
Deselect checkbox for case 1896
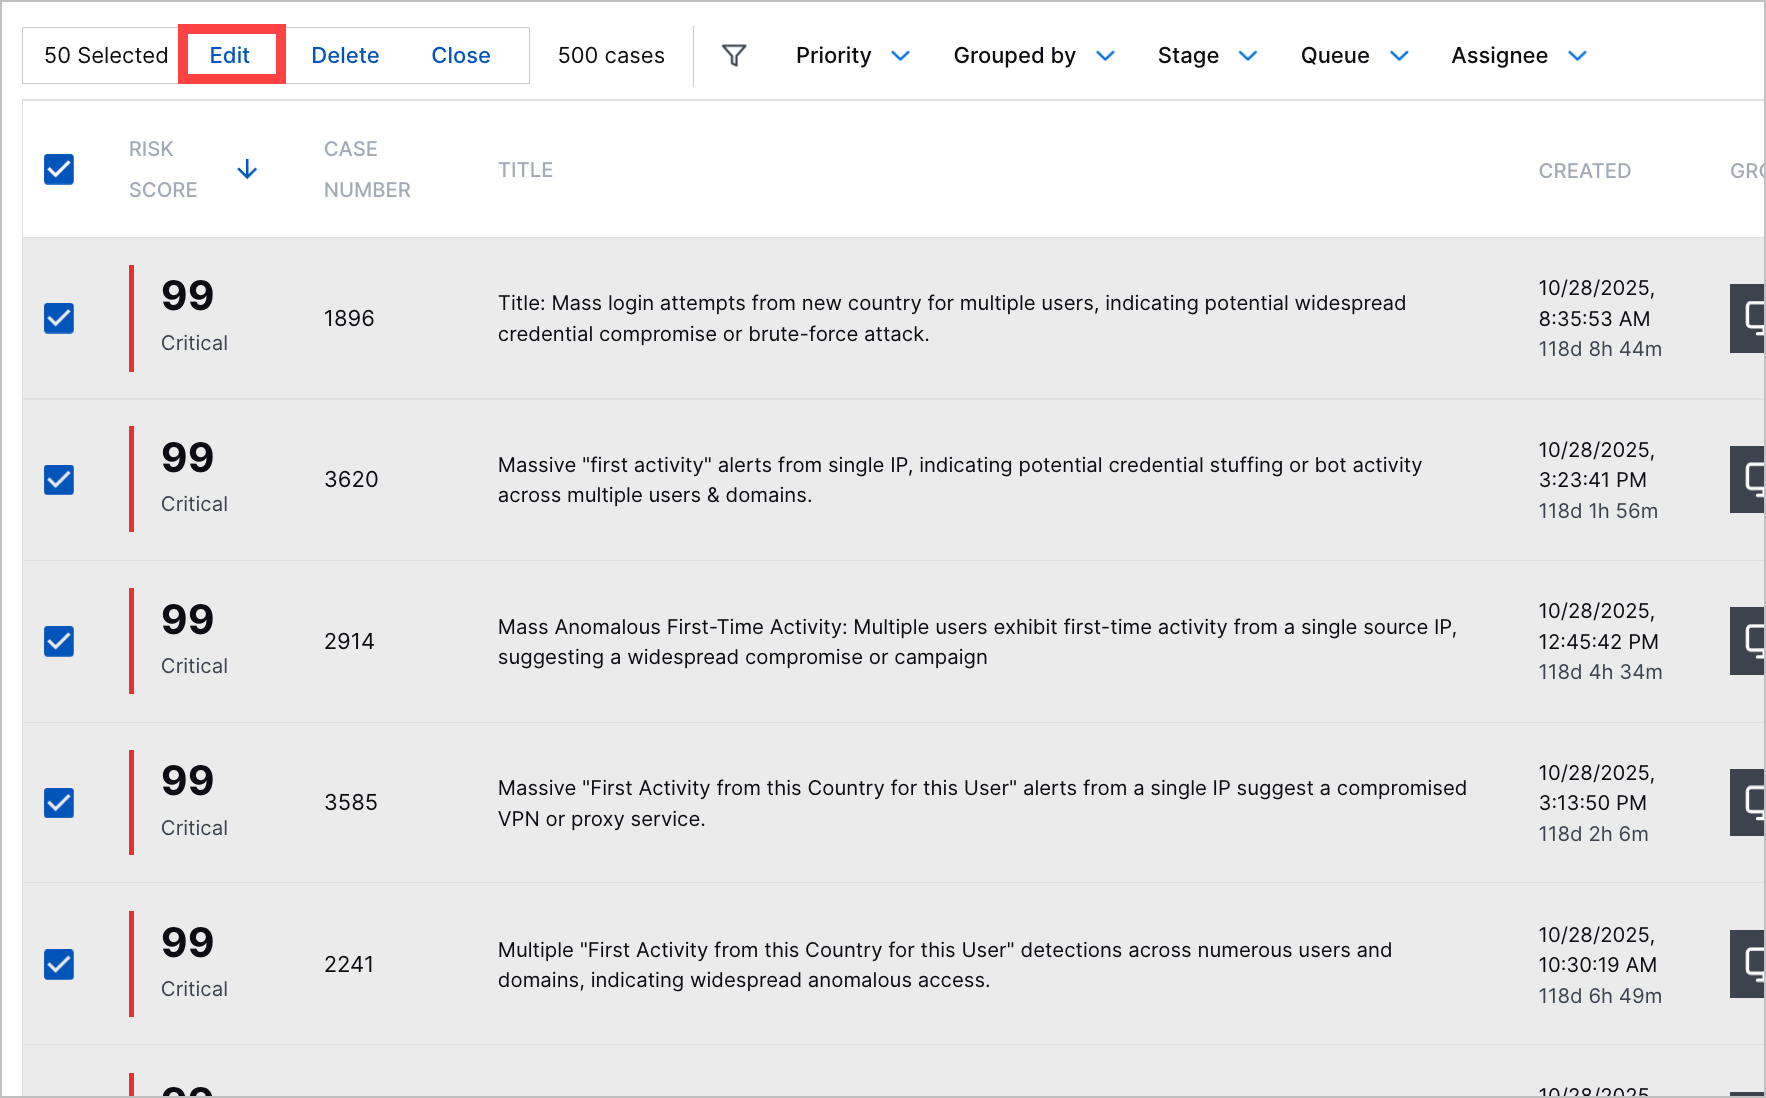tap(59, 318)
